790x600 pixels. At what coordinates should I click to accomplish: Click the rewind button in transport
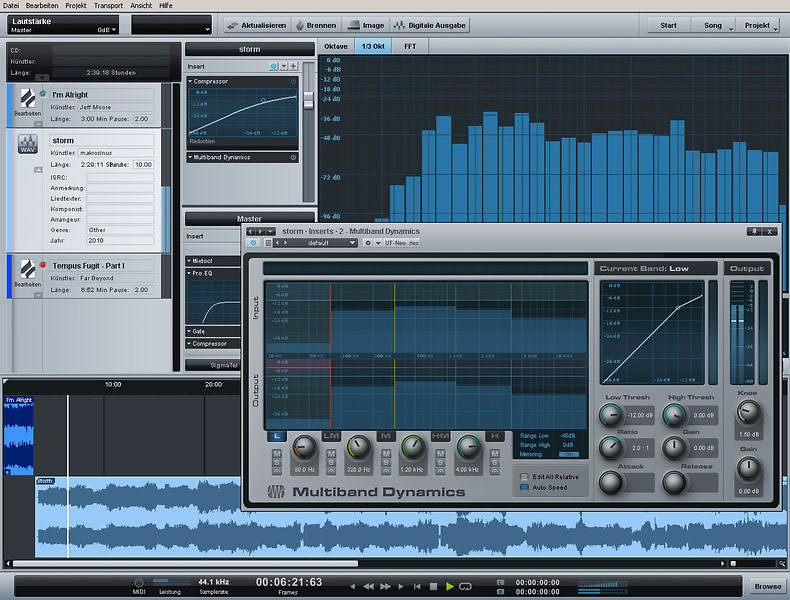point(369,586)
